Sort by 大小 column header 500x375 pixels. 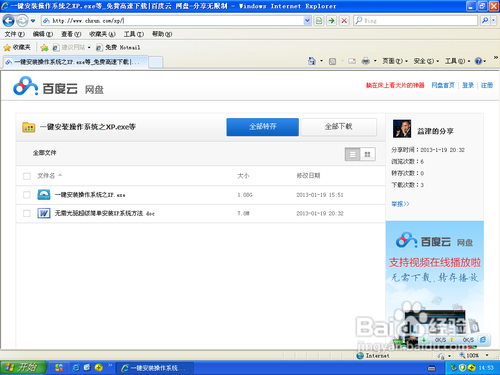point(243,175)
